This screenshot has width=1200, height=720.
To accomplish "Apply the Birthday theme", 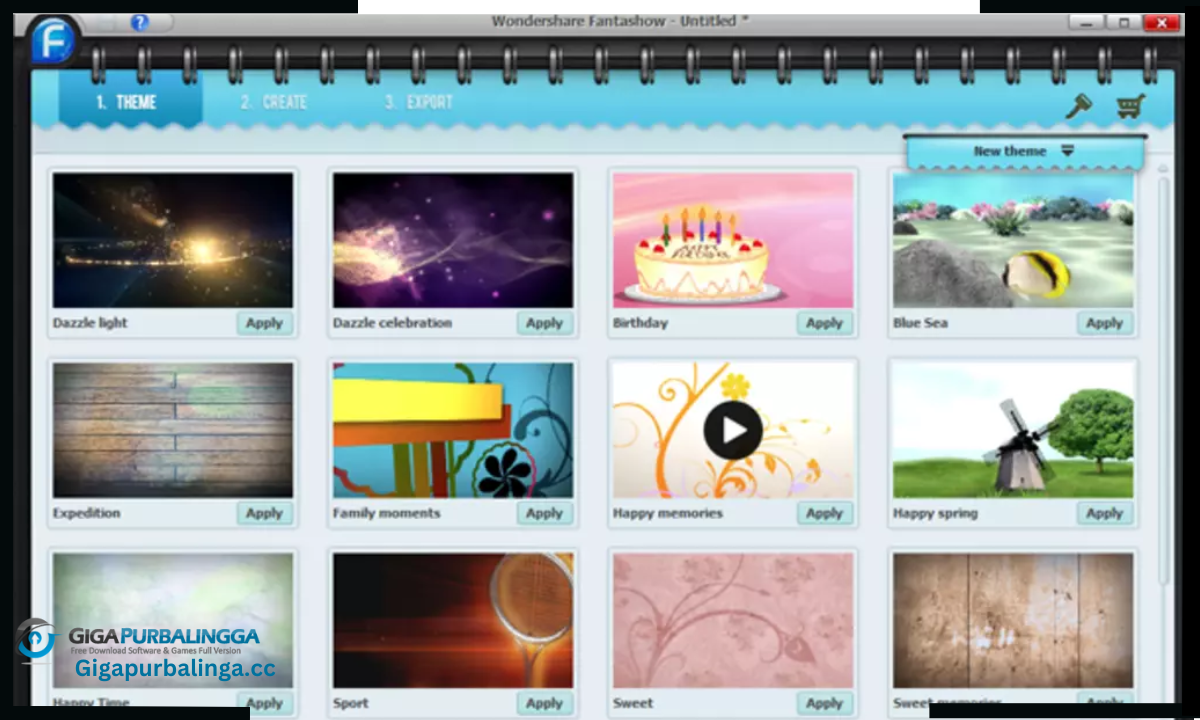I will (825, 323).
